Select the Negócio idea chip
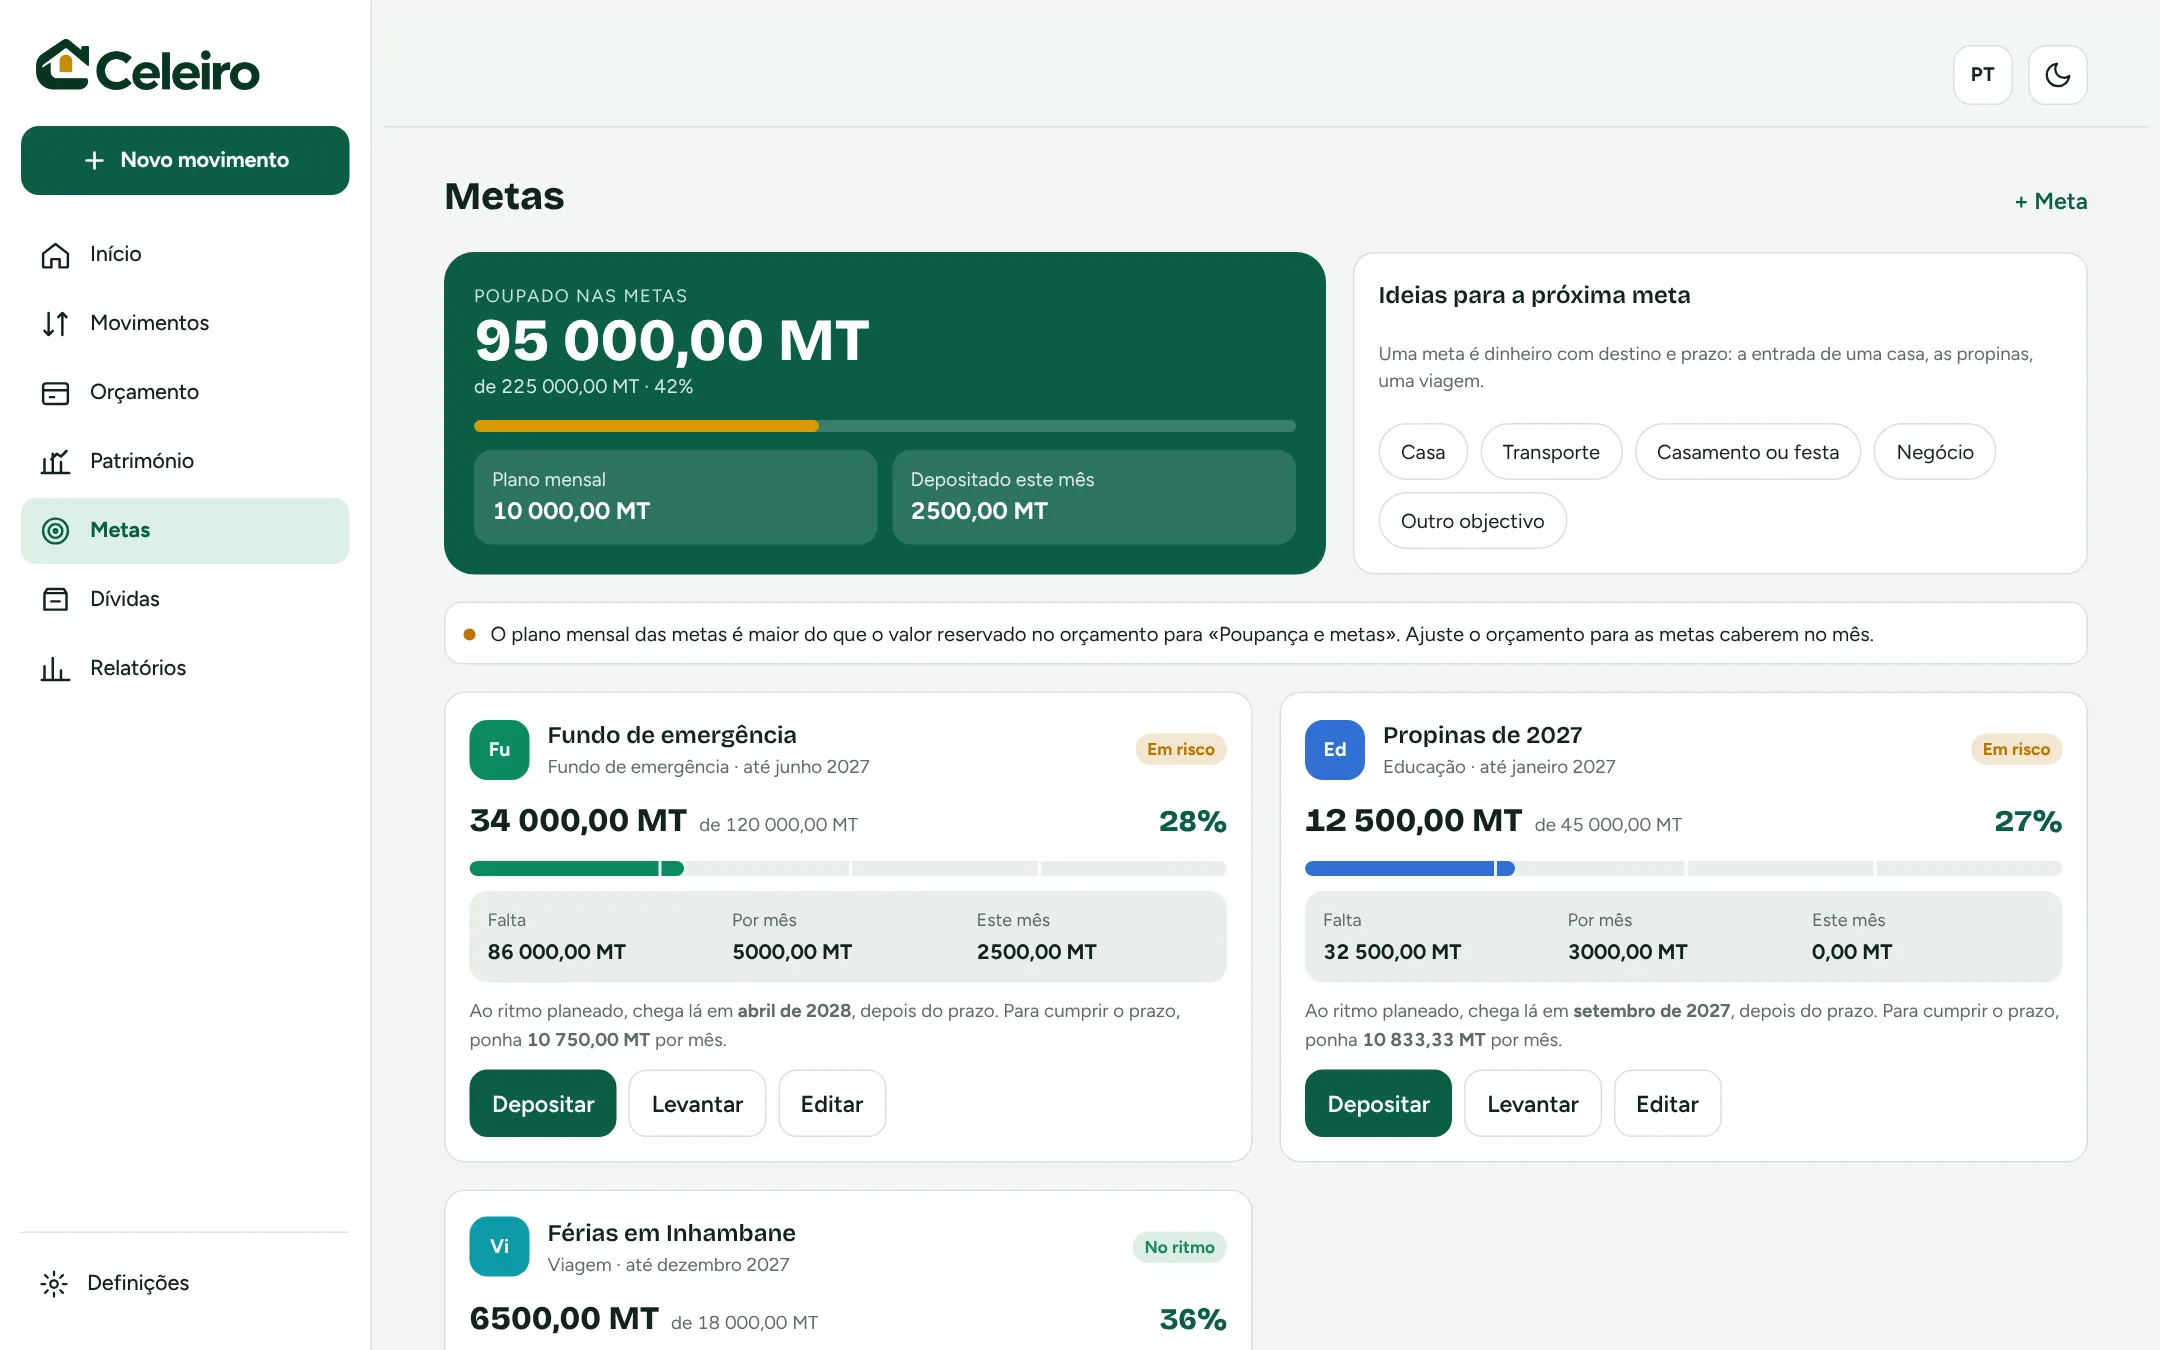The image size is (2160, 1350). point(1934,452)
